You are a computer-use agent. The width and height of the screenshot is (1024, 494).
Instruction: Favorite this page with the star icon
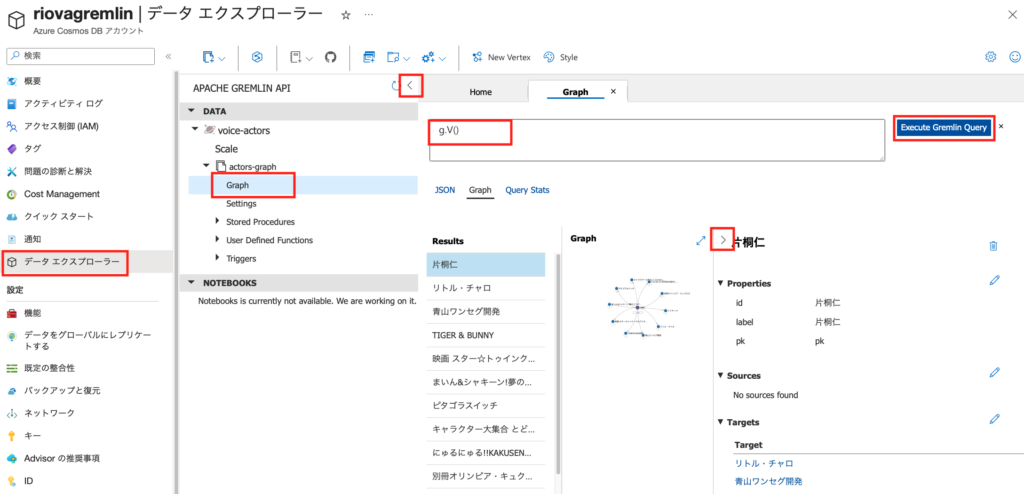346,16
